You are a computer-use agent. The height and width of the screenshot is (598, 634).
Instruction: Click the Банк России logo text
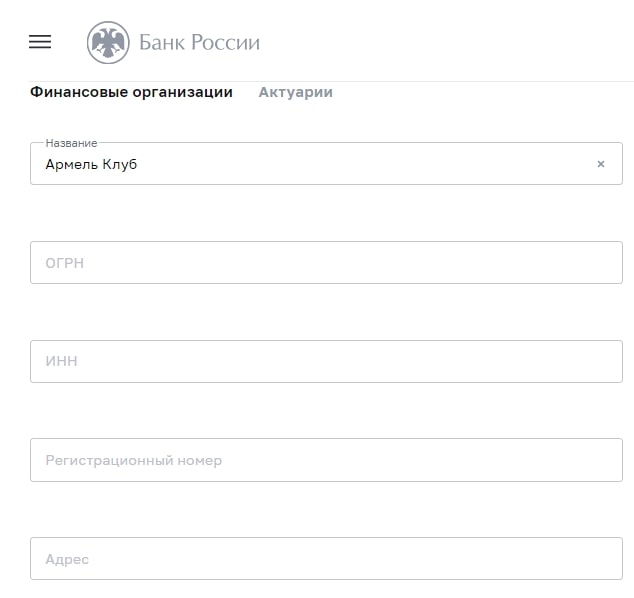pyautogui.click(x=199, y=42)
